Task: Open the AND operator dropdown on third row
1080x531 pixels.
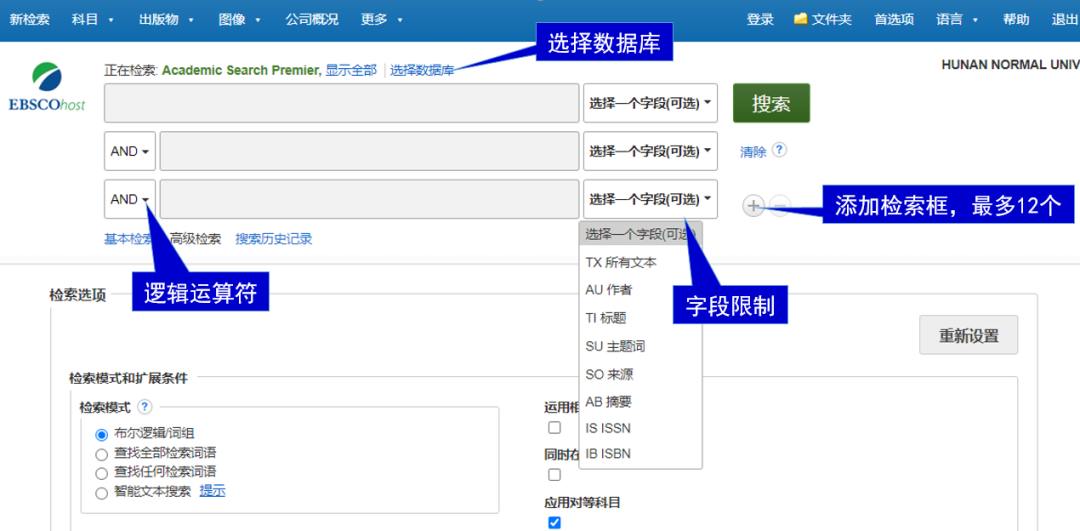Action: (x=129, y=199)
